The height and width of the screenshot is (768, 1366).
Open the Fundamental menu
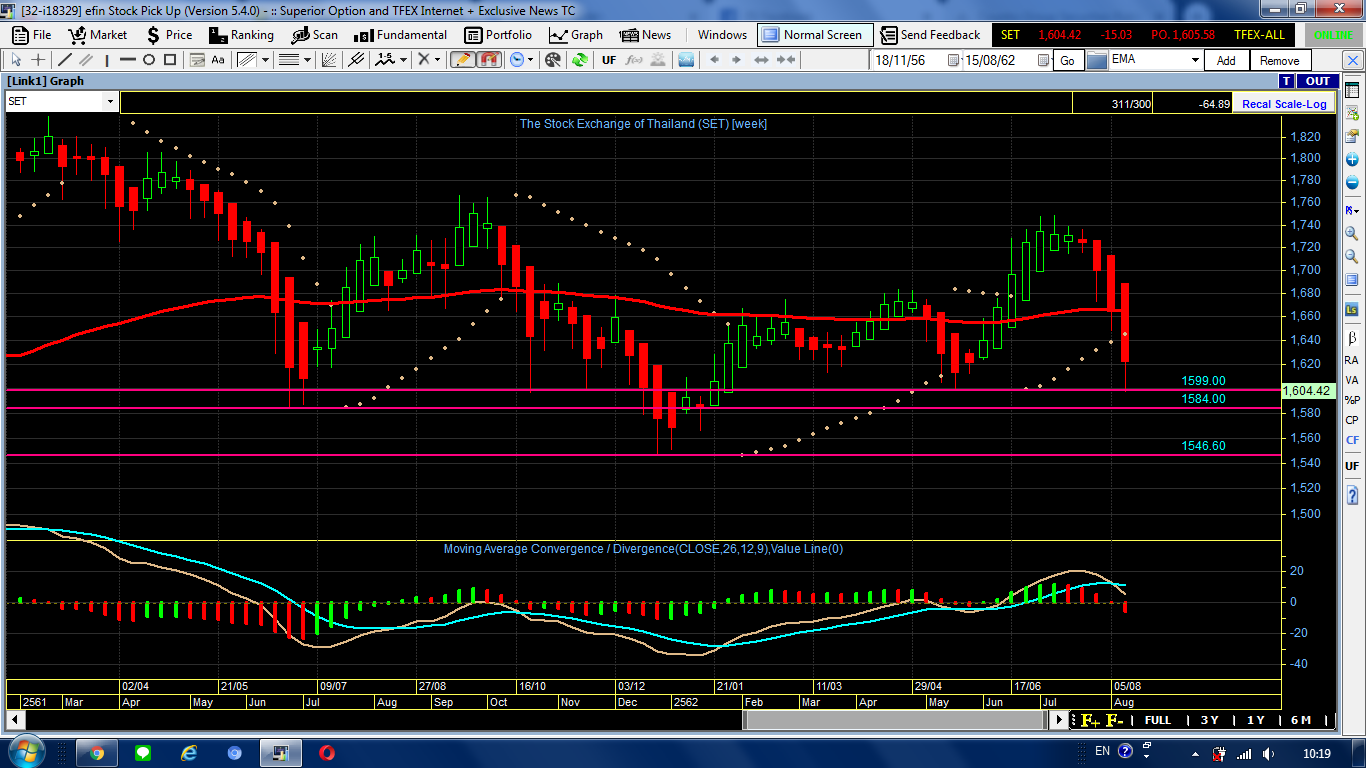[400, 35]
